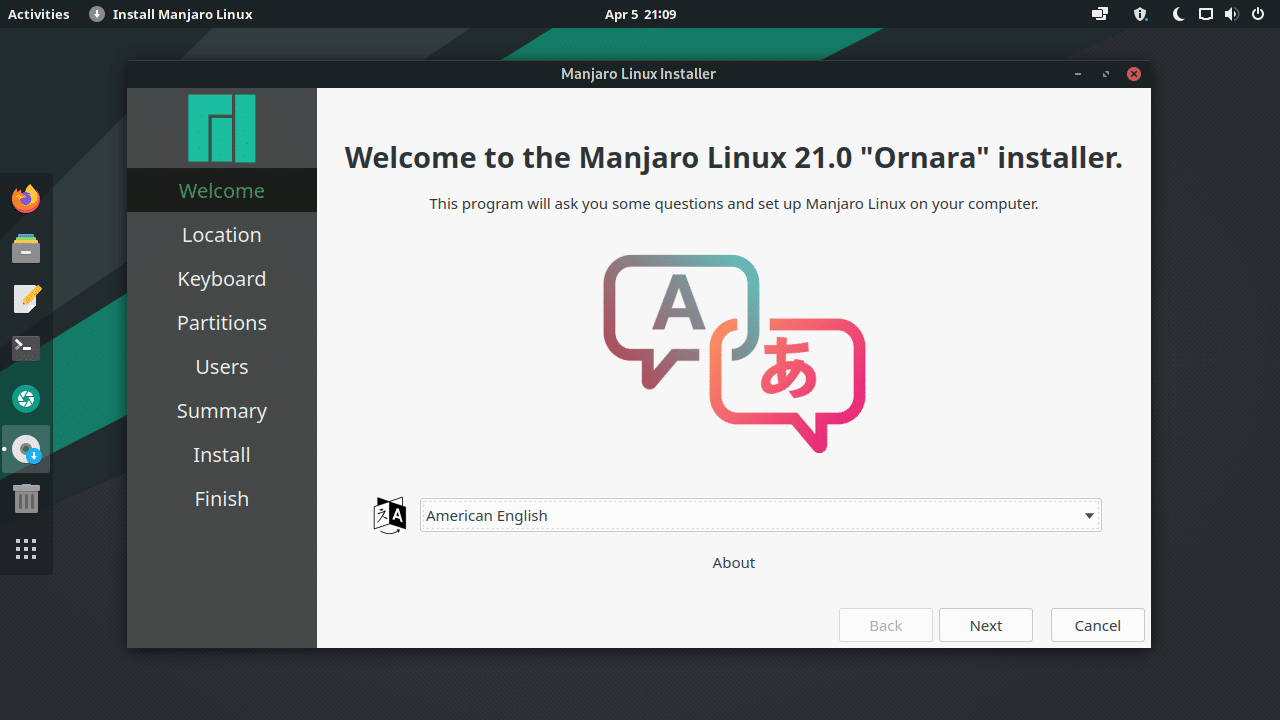Click the power icon in the top bar
Screen dimensions: 1280x720
(1258, 14)
